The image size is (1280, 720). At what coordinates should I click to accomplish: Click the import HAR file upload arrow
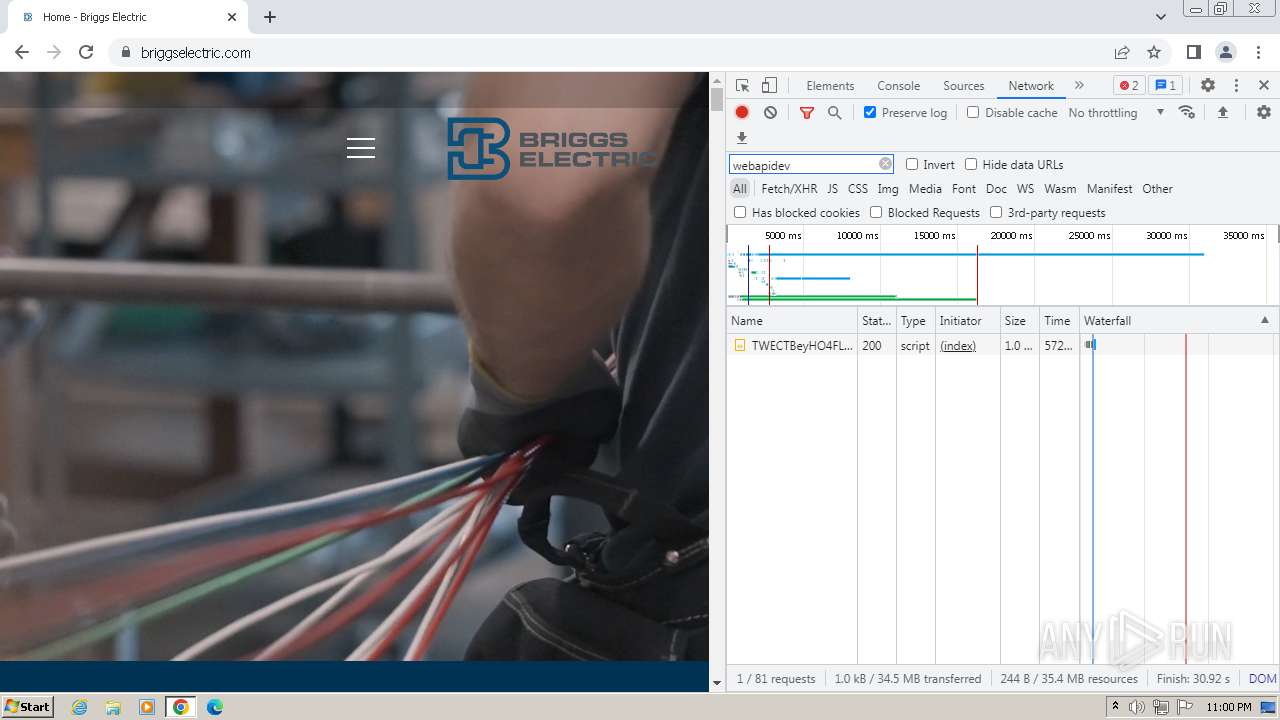(x=1222, y=113)
